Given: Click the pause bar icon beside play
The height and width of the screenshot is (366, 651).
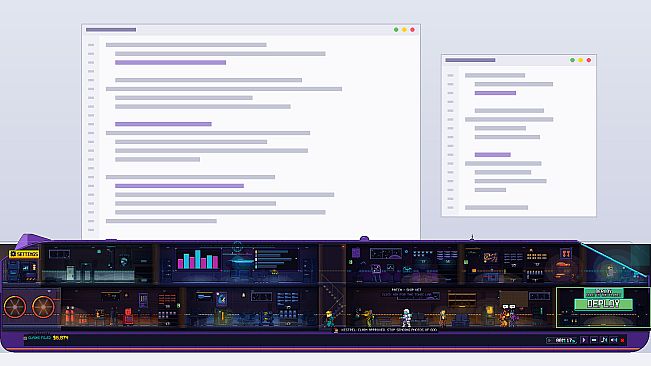Looking at the screenshot, I should pos(594,340).
